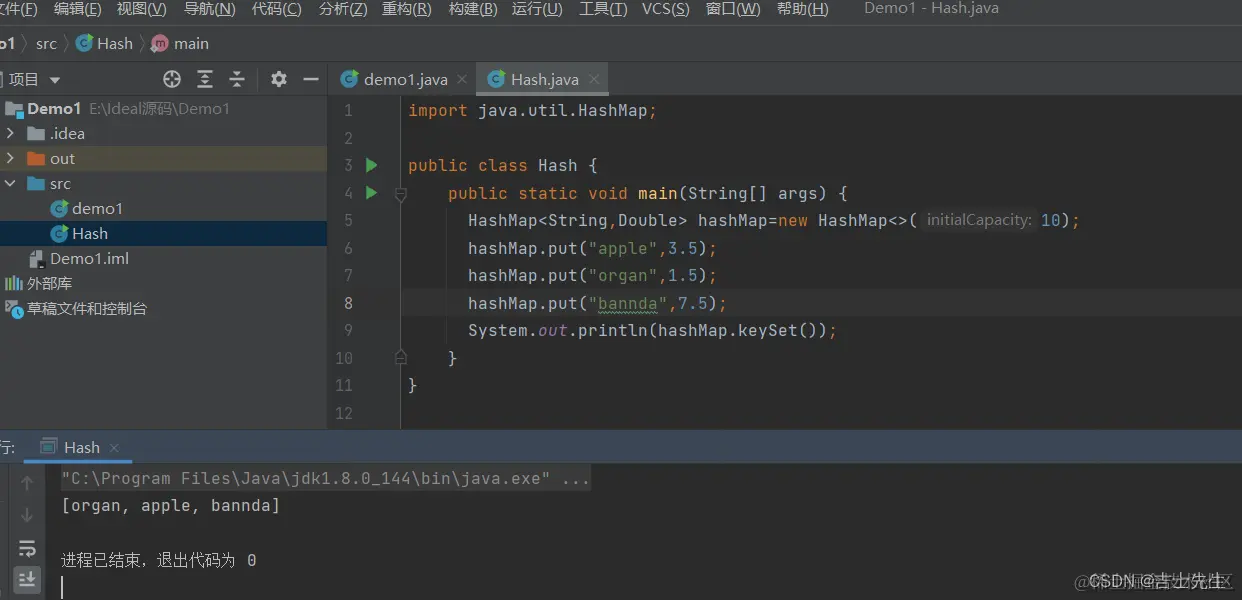
Task: Open the 分析(Z) menu
Action: 343,9
